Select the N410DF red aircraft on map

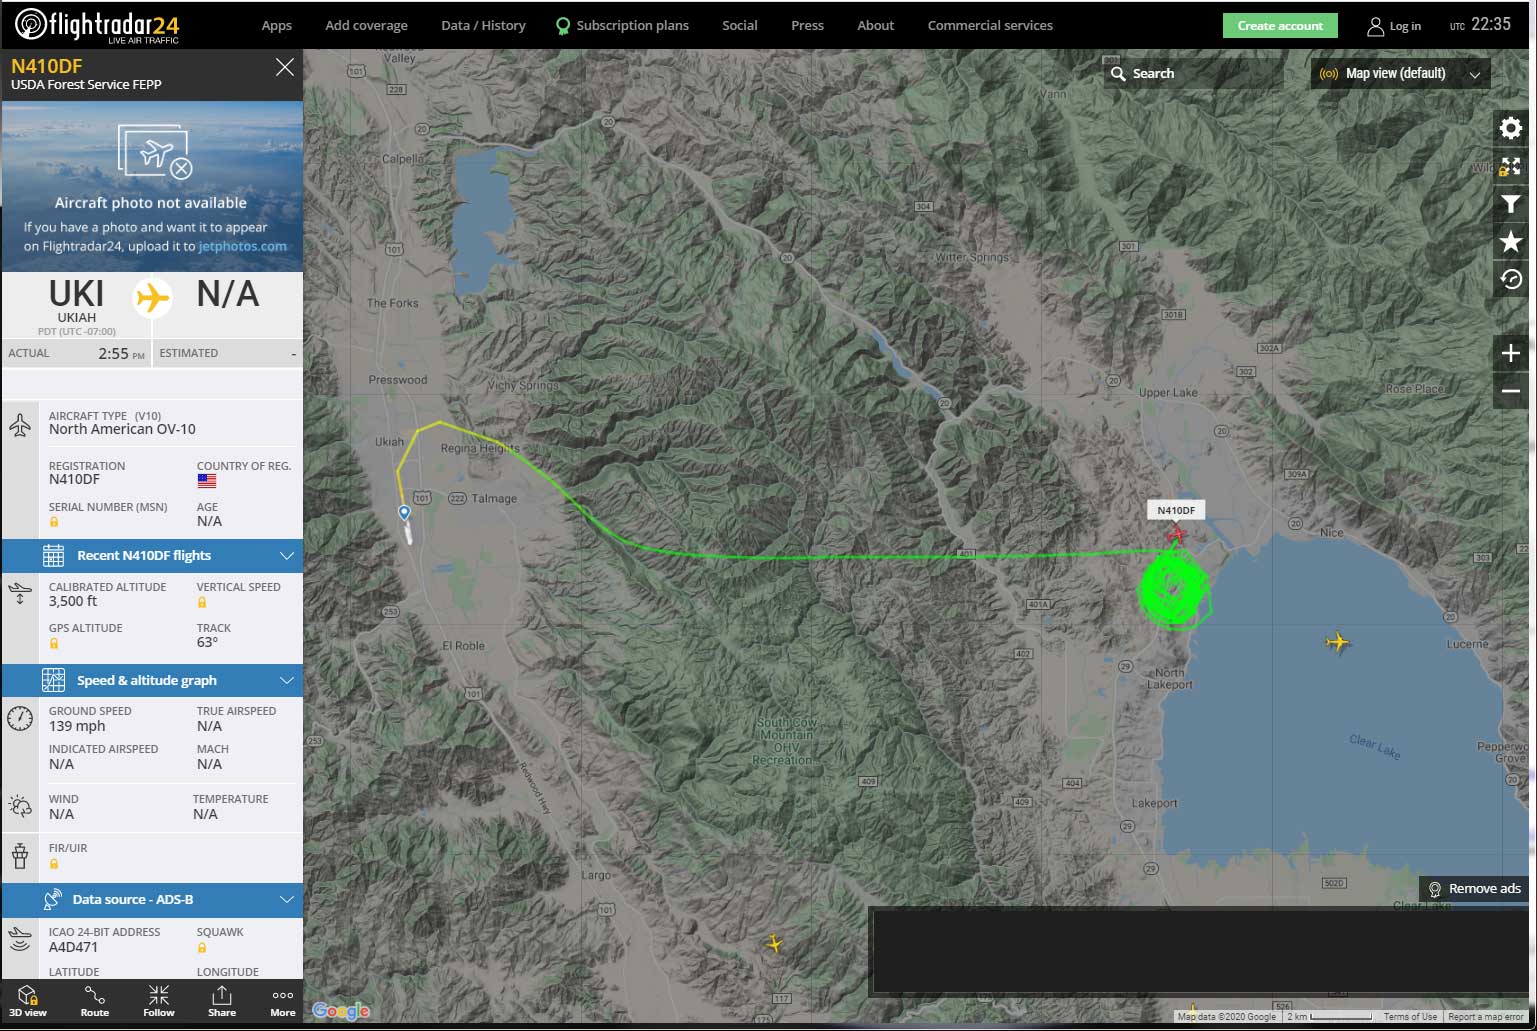click(x=1176, y=536)
